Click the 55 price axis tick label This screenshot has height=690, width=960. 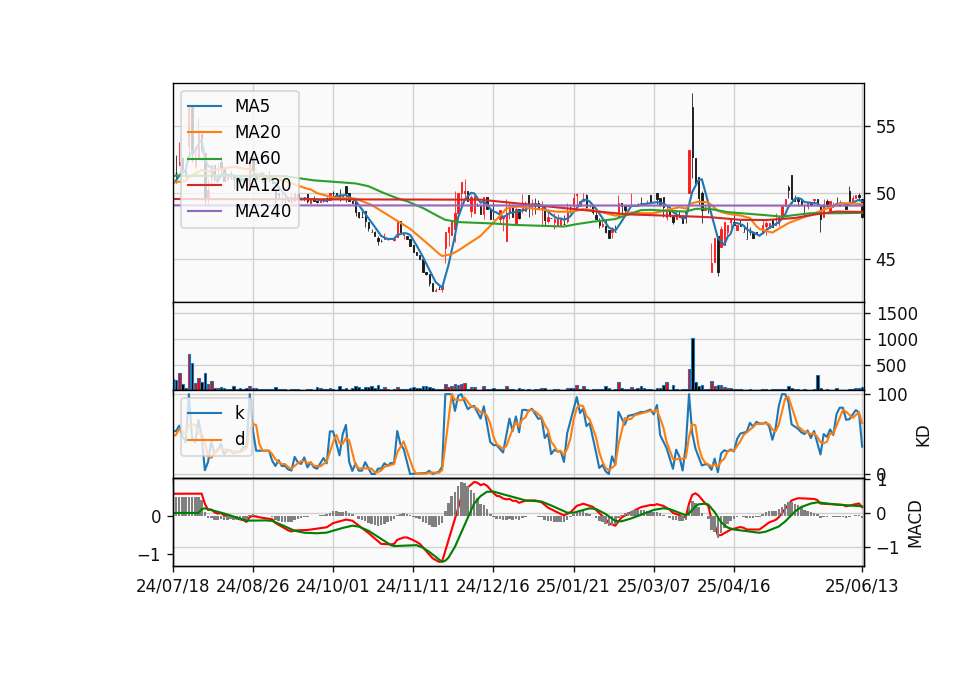click(x=886, y=127)
